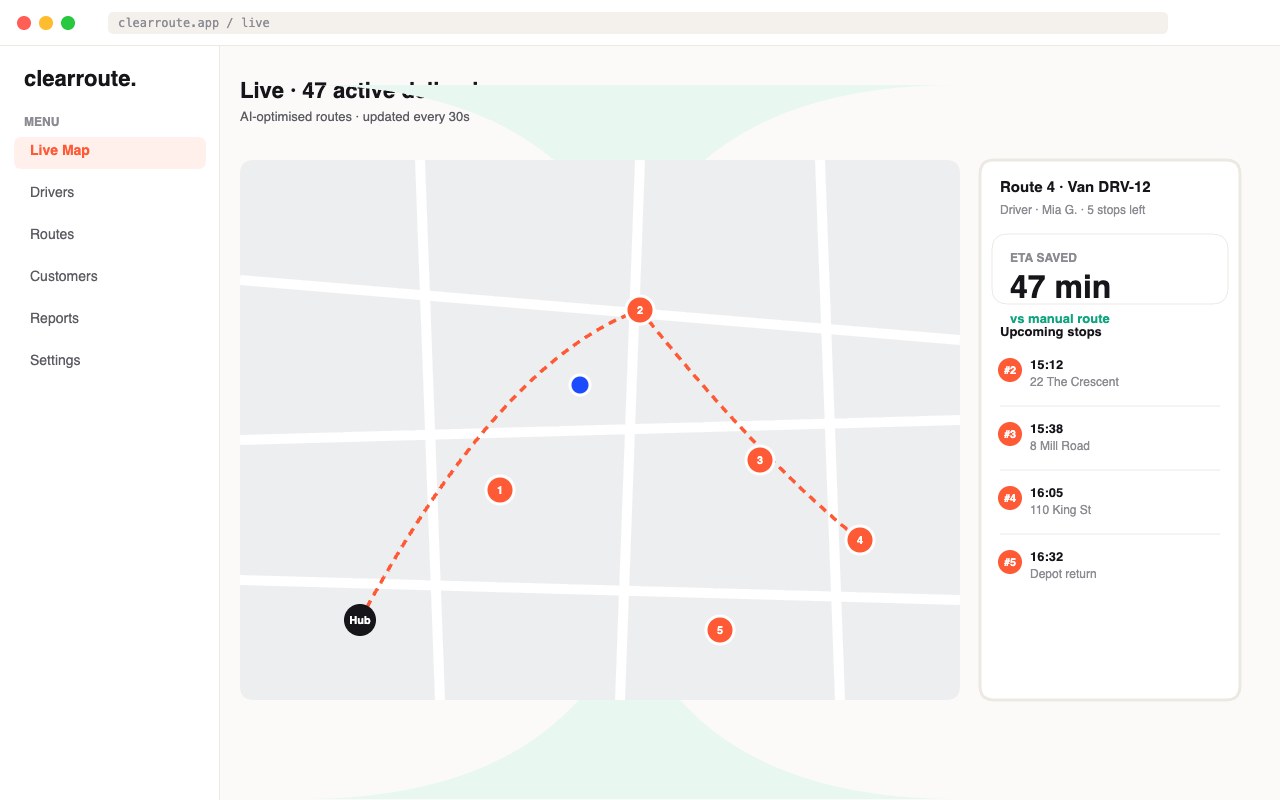Open the Live Map menu item
This screenshot has height=800, width=1280.
pos(110,152)
